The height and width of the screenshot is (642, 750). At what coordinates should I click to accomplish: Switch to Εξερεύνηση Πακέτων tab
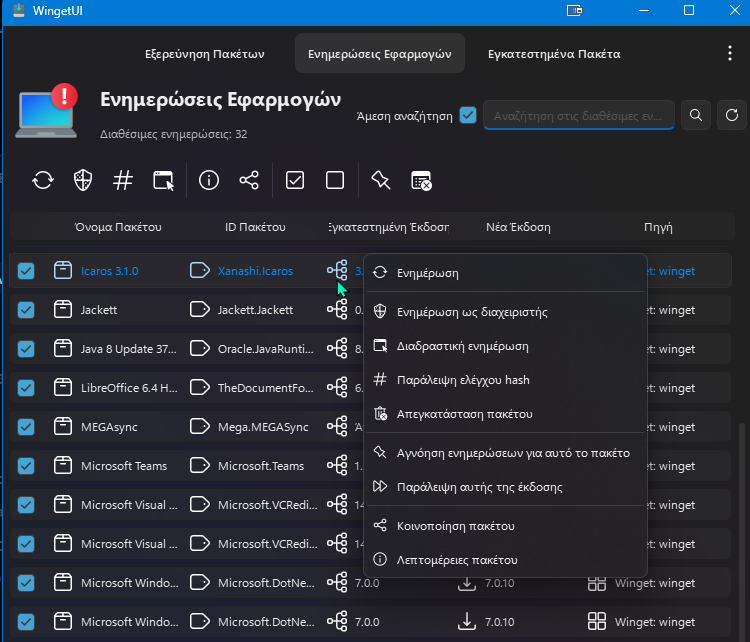click(205, 54)
